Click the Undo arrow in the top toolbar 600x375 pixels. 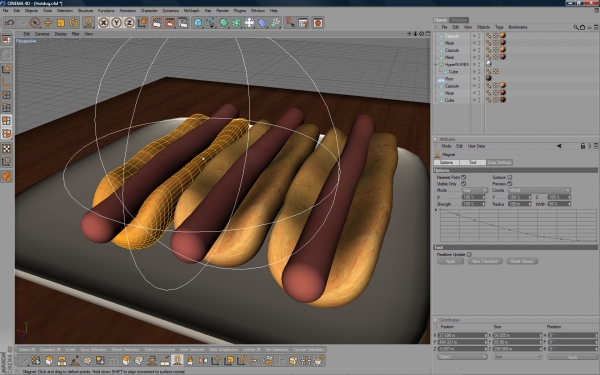(x=9, y=23)
